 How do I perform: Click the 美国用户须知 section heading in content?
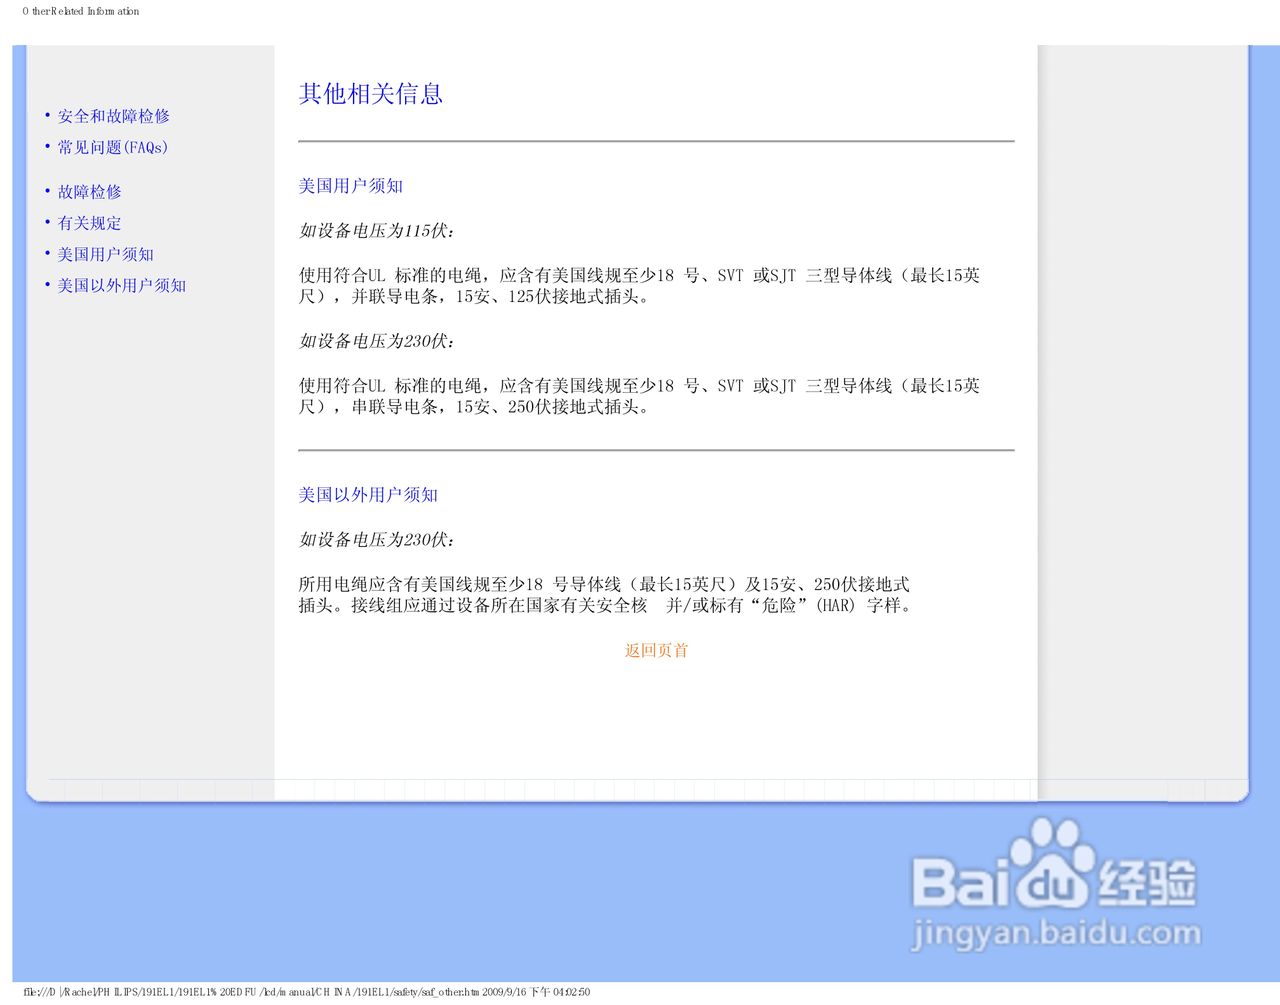click(x=350, y=186)
